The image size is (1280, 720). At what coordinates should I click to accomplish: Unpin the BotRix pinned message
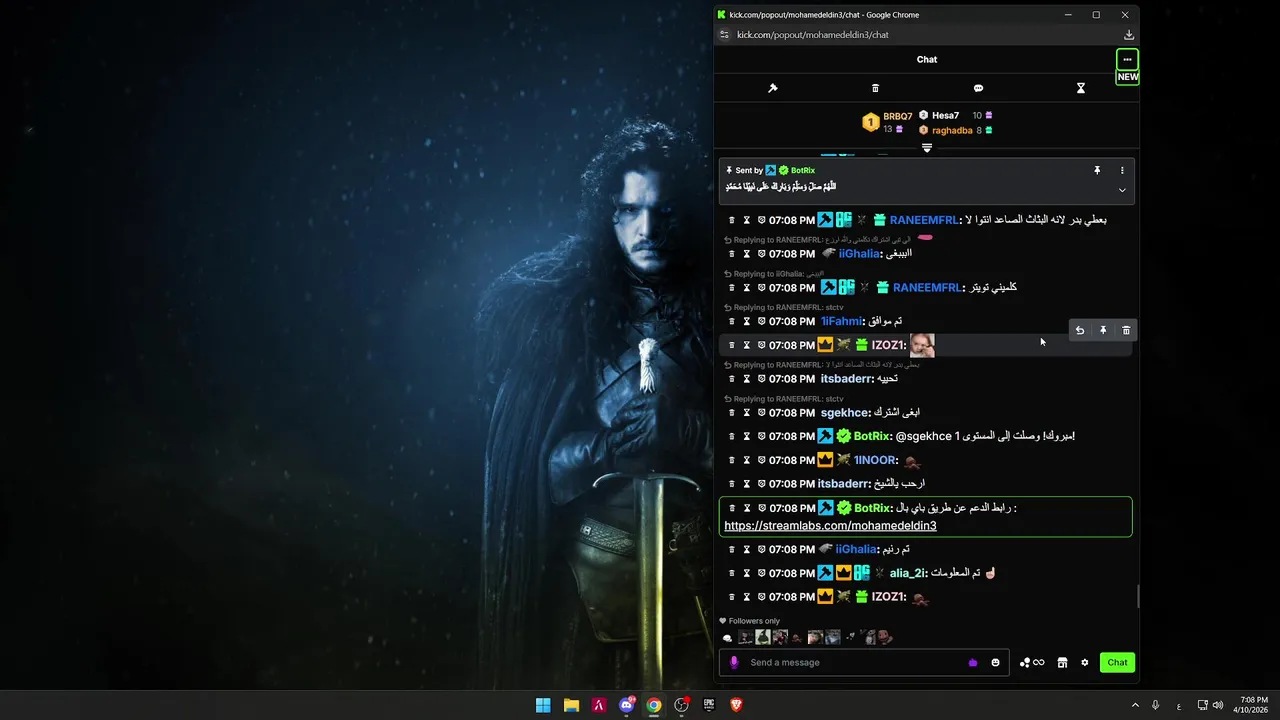click(1097, 171)
